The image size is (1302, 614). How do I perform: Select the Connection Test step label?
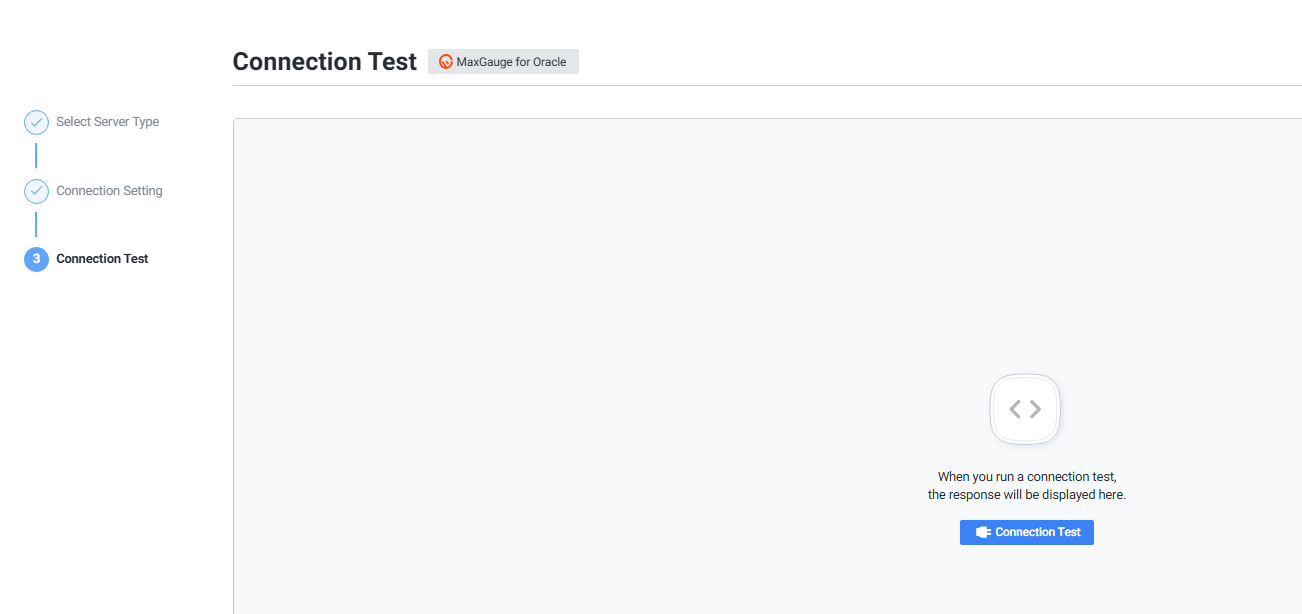coord(102,259)
